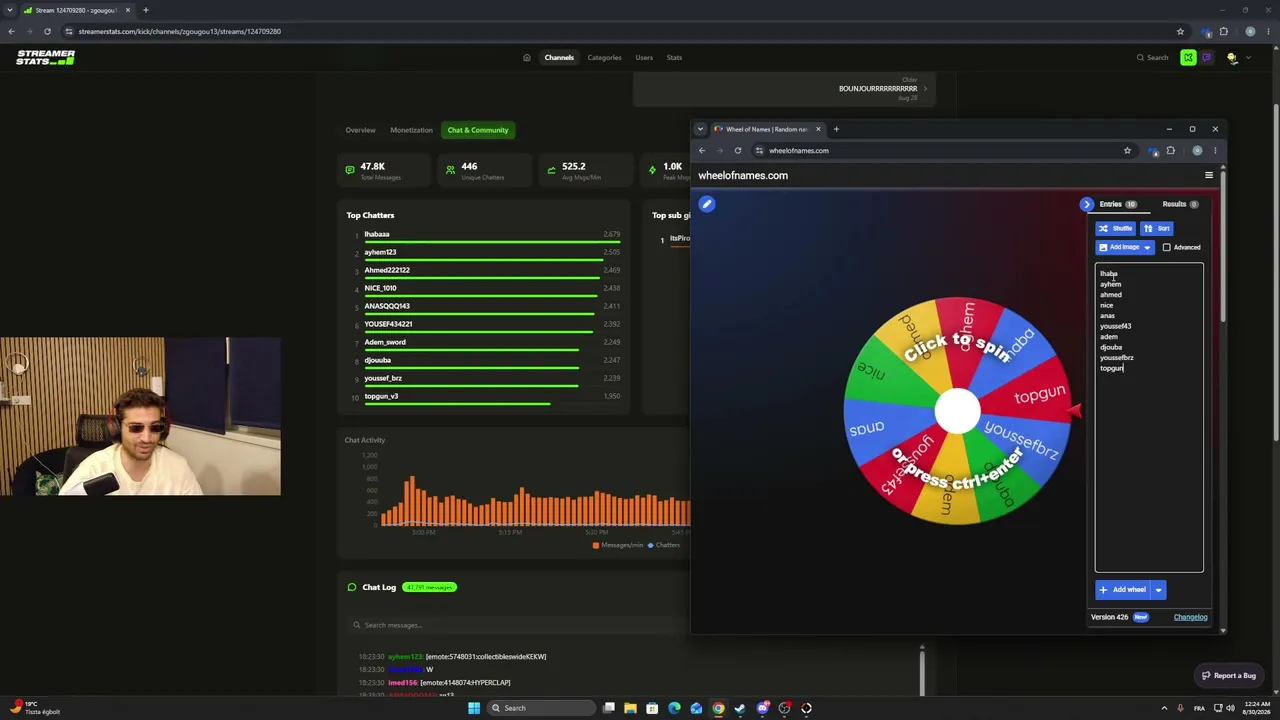Viewport: 1280px width, 720px height.
Task: Click top chatter lhabaaa
Action: [x=377, y=234]
